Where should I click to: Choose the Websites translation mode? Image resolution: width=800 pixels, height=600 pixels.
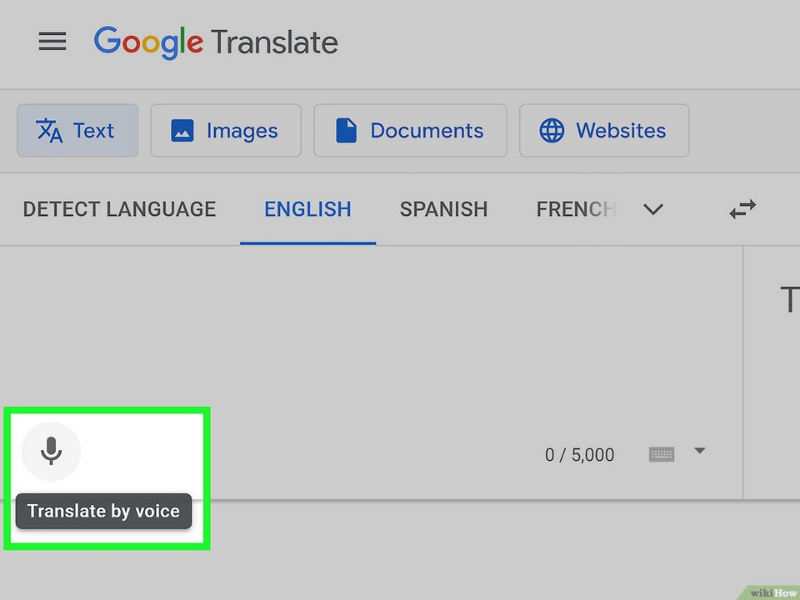tap(604, 131)
